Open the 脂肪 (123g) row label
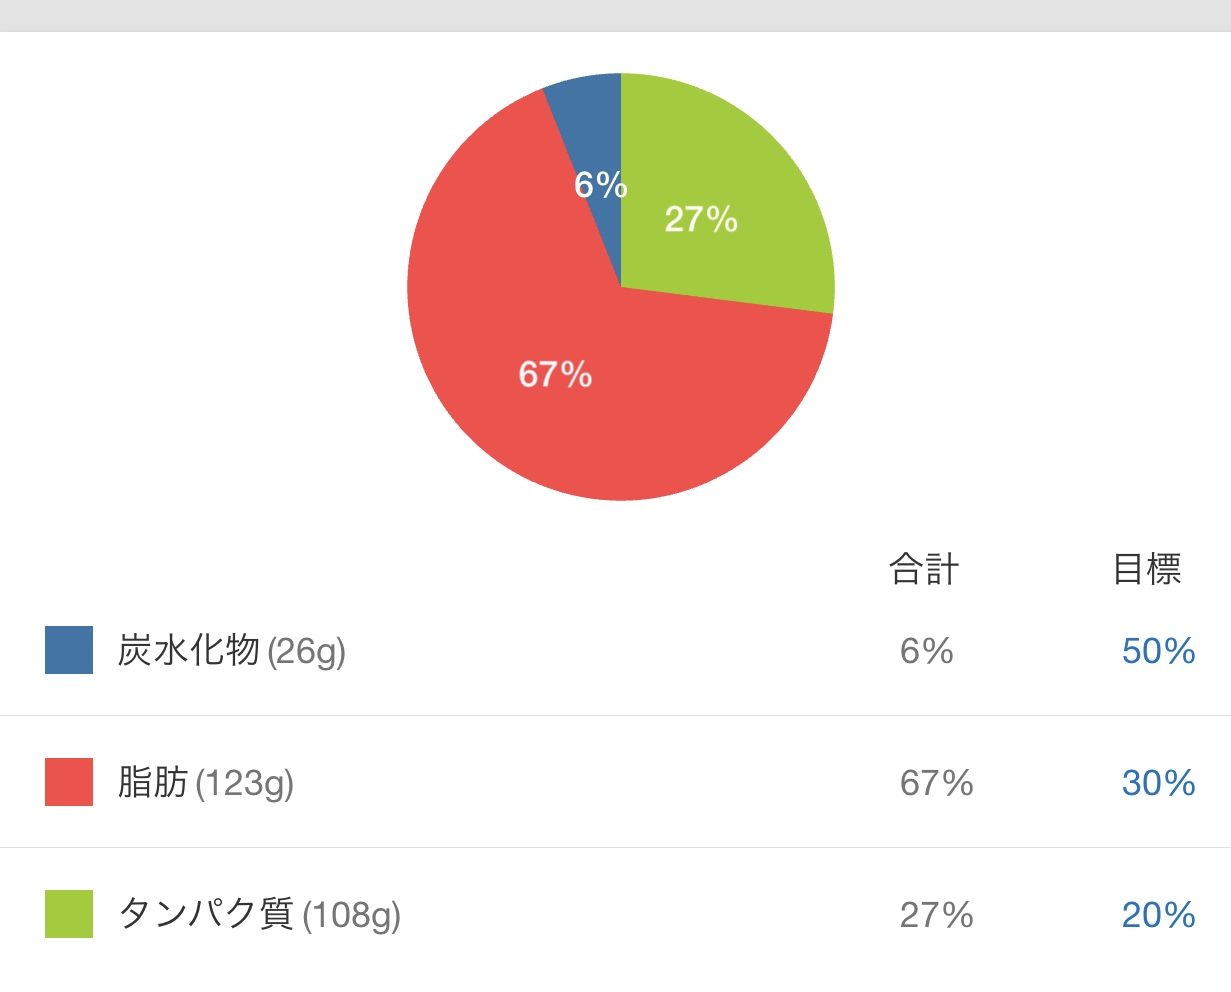1231x992 pixels. (x=206, y=783)
